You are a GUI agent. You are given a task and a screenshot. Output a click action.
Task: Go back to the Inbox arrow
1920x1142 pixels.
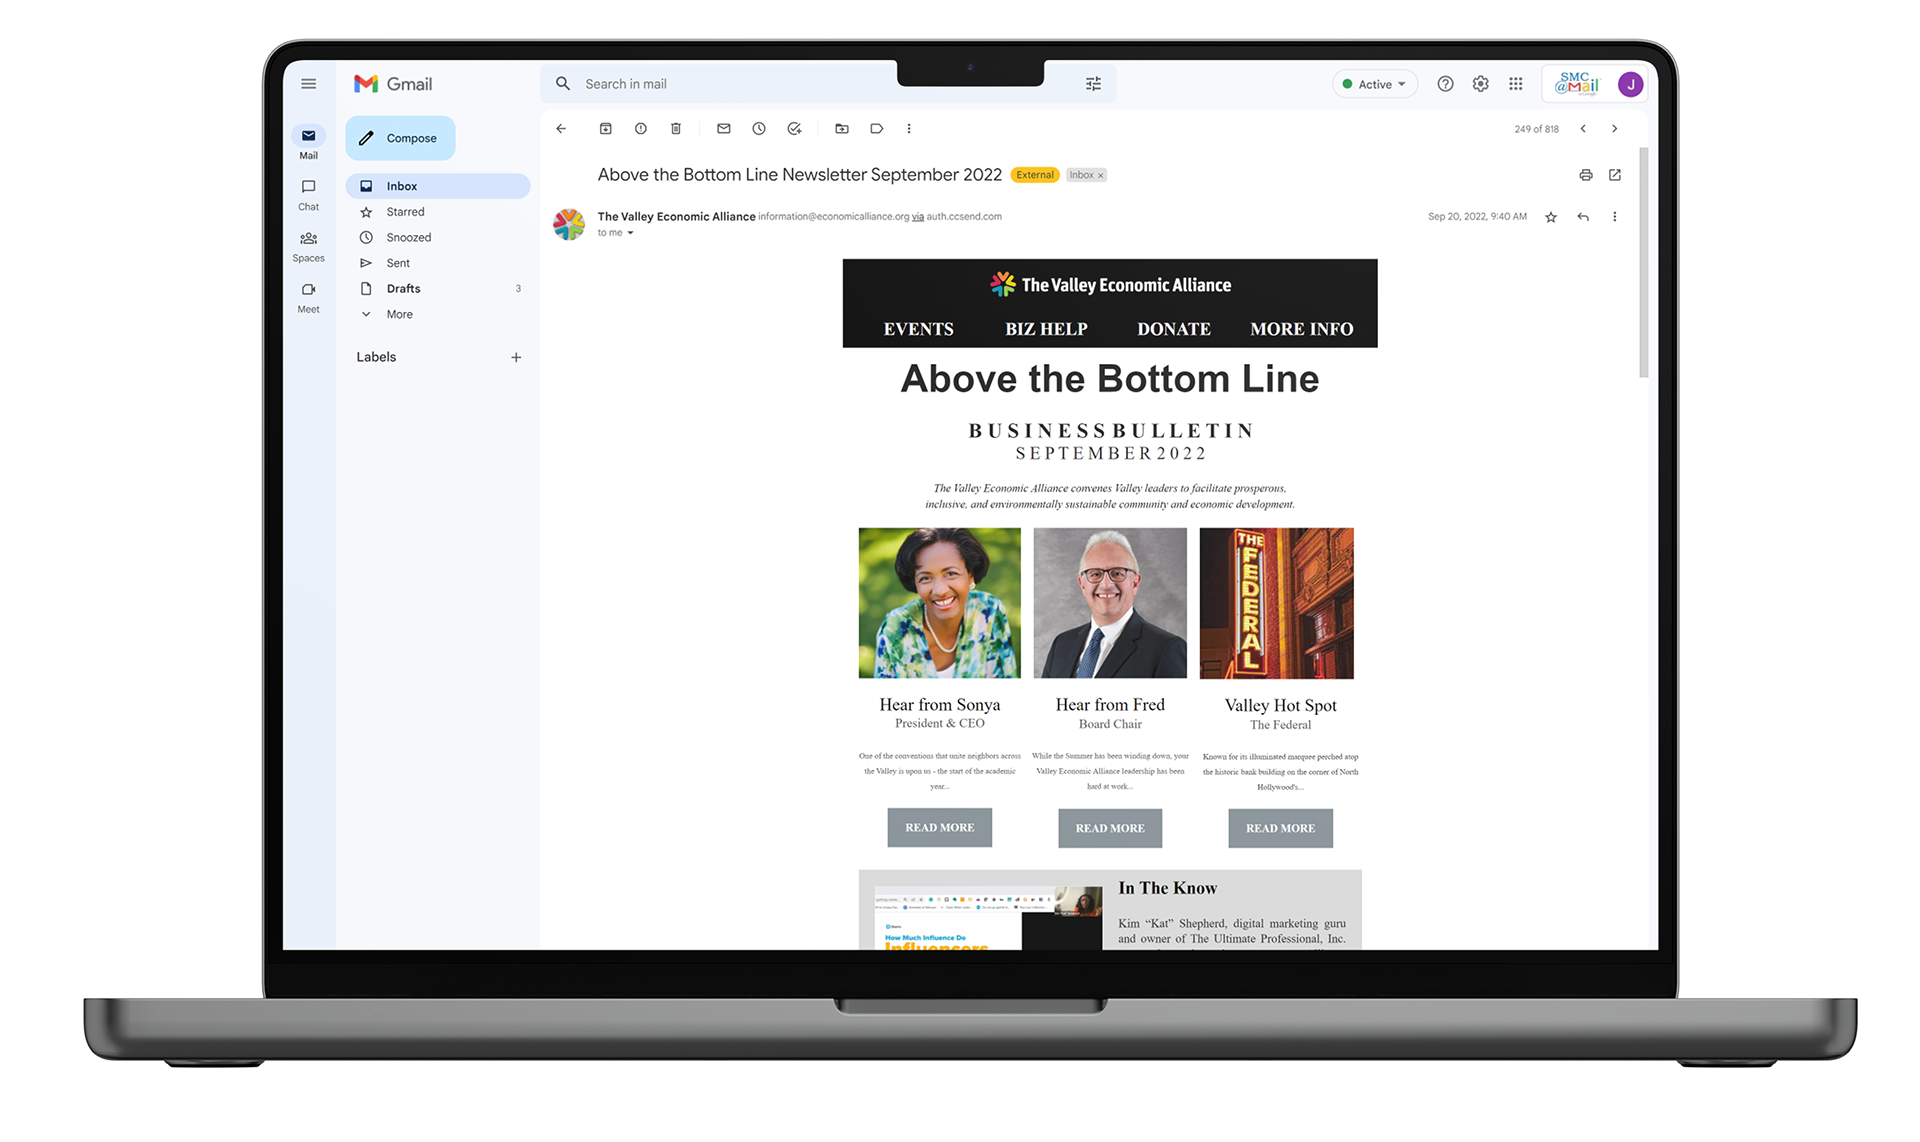[x=561, y=128]
